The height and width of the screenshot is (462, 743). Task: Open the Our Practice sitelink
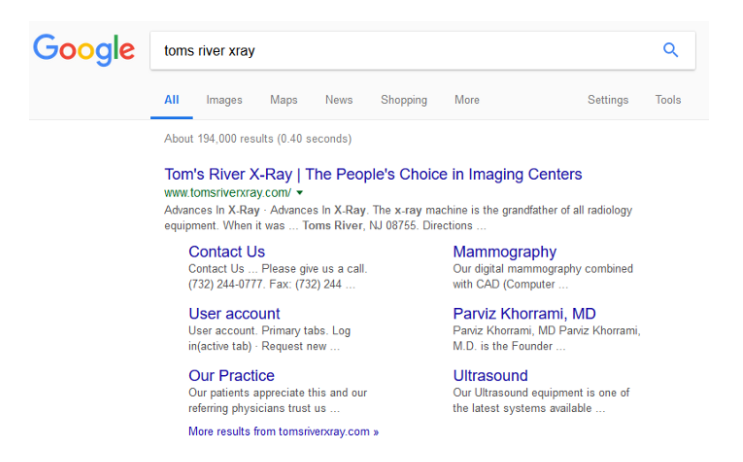click(231, 376)
